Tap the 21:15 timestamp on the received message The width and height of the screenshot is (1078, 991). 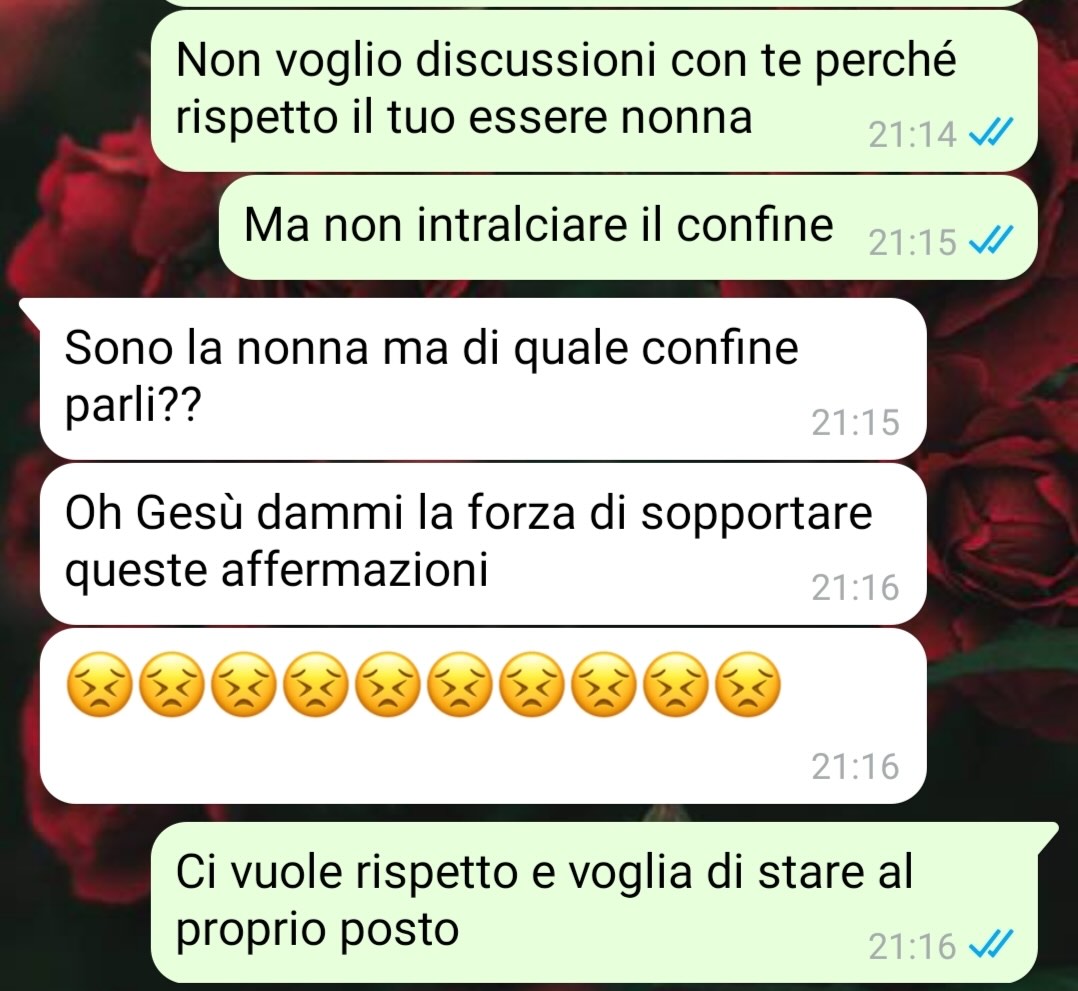point(855,422)
